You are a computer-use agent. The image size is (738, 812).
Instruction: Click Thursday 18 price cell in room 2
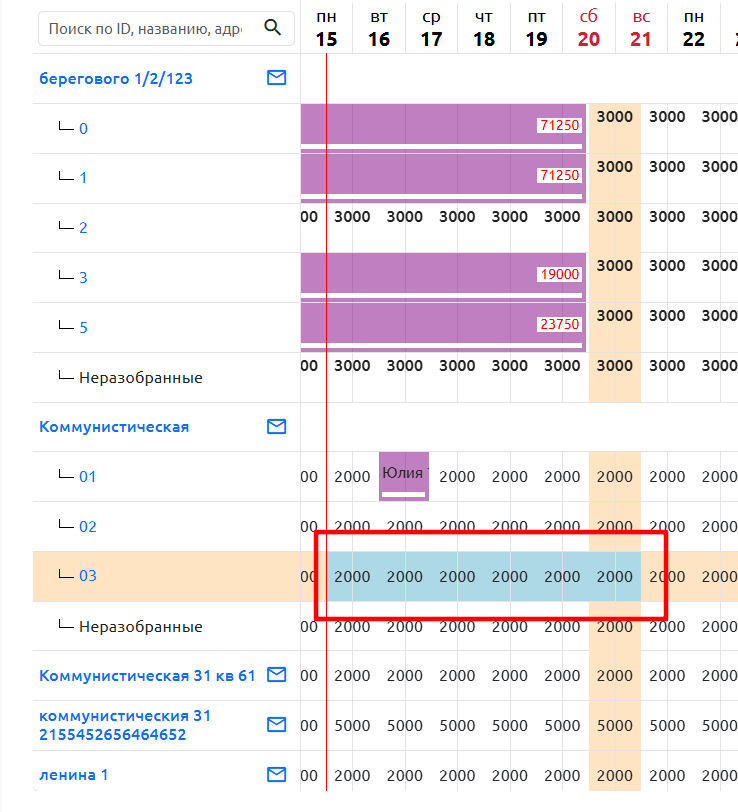pyautogui.click(x=510, y=216)
